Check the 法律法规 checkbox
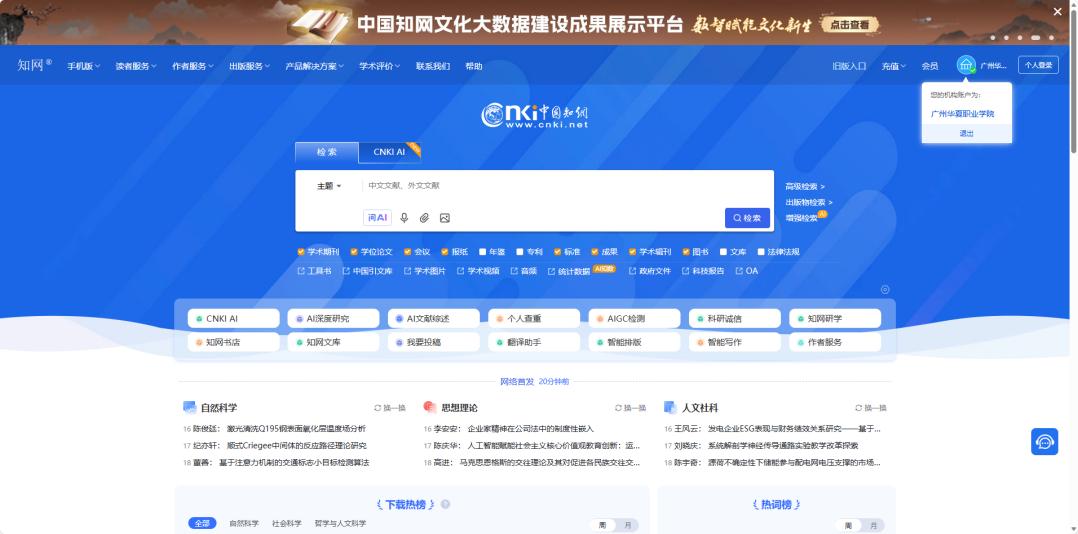The height and width of the screenshot is (534, 1078). [x=761, y=252]
